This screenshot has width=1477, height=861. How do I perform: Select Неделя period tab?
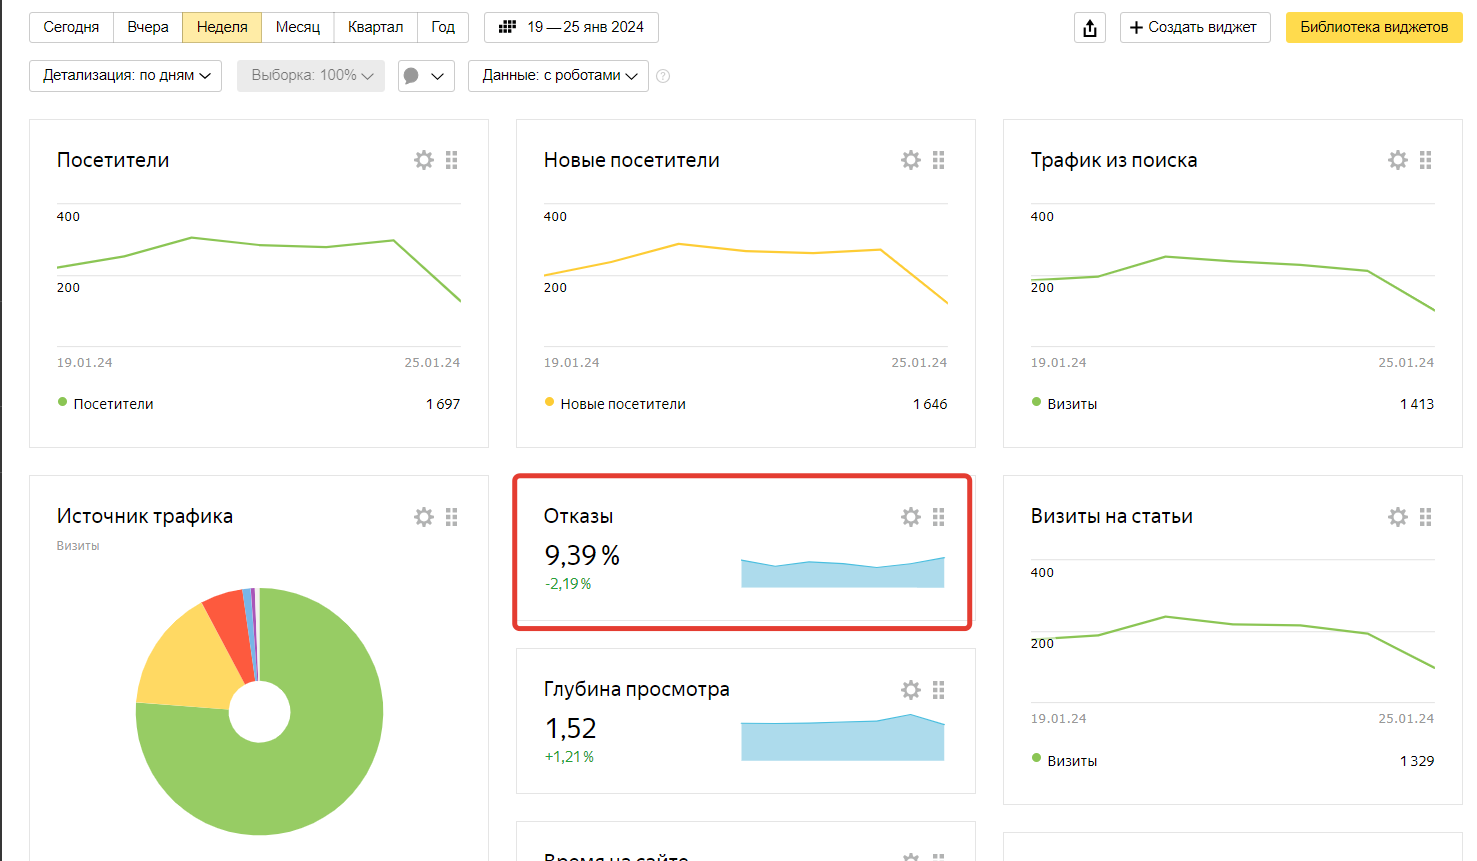coord(222,27)
